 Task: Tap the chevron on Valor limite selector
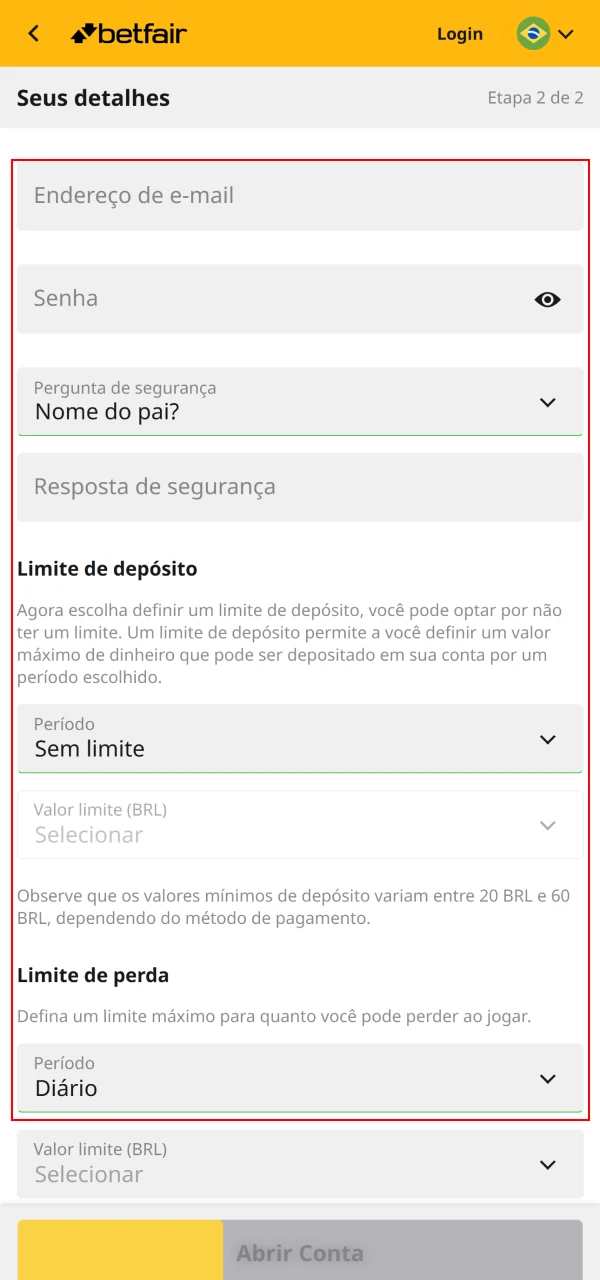pyautogui.click(x=547, y=825)
